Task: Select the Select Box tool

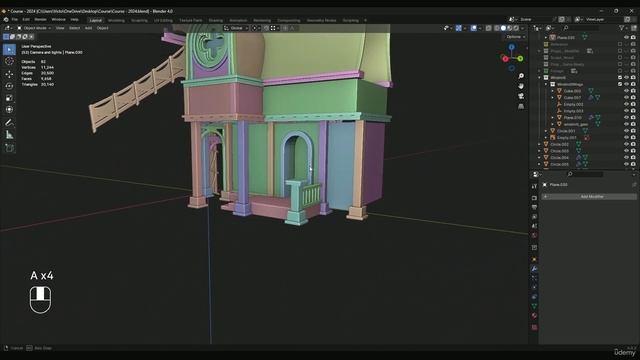Action: click(x=9, y=50)
